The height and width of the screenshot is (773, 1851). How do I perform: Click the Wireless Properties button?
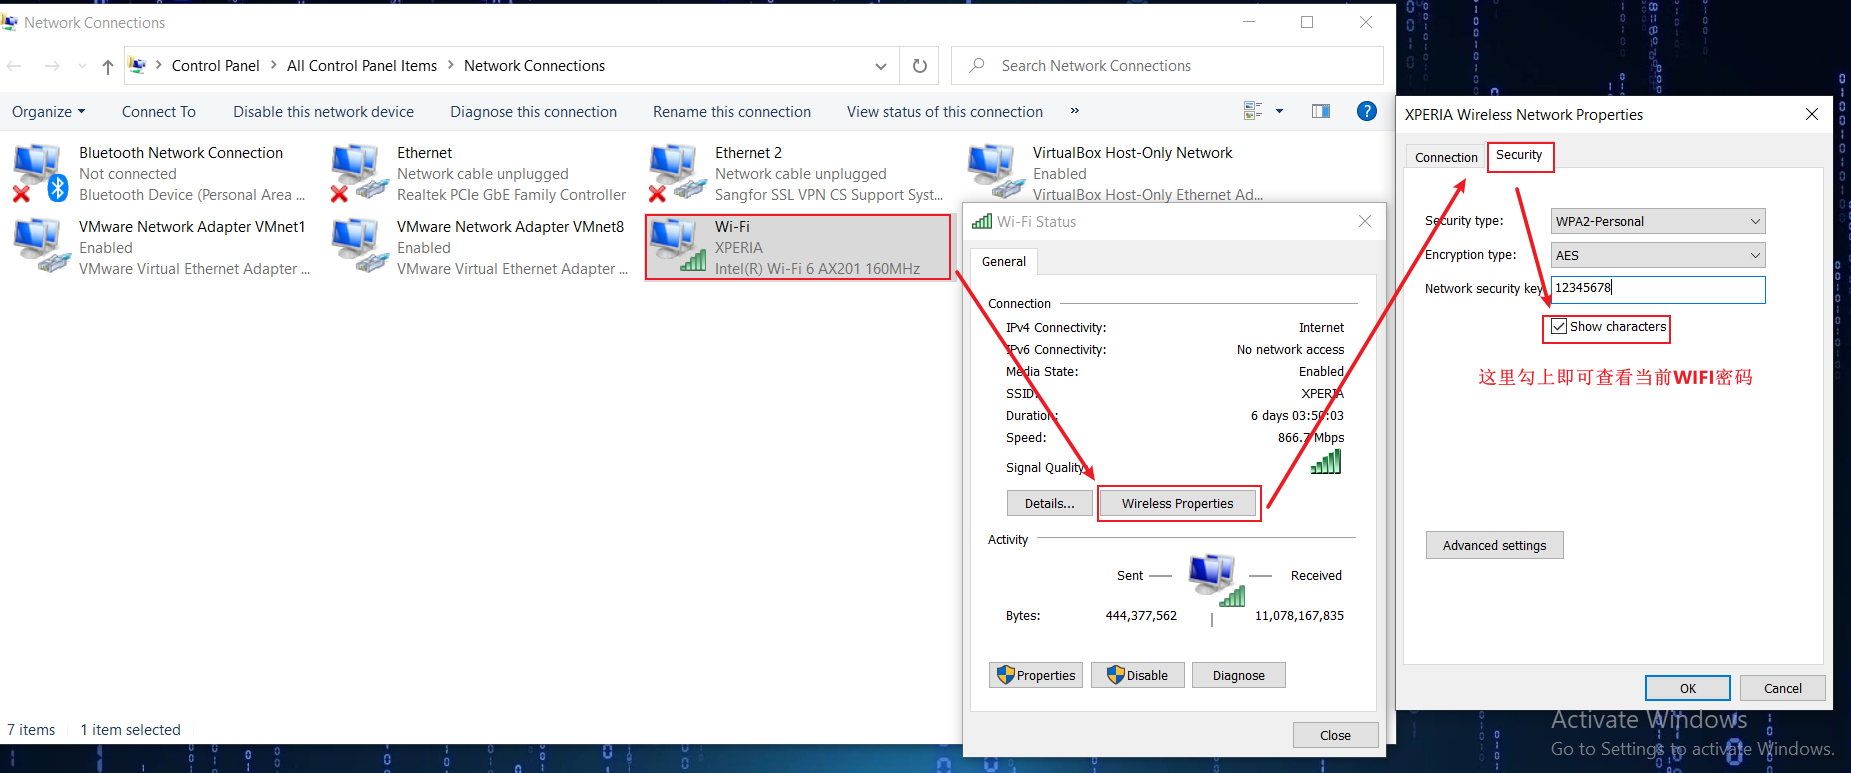(1177, 503)
